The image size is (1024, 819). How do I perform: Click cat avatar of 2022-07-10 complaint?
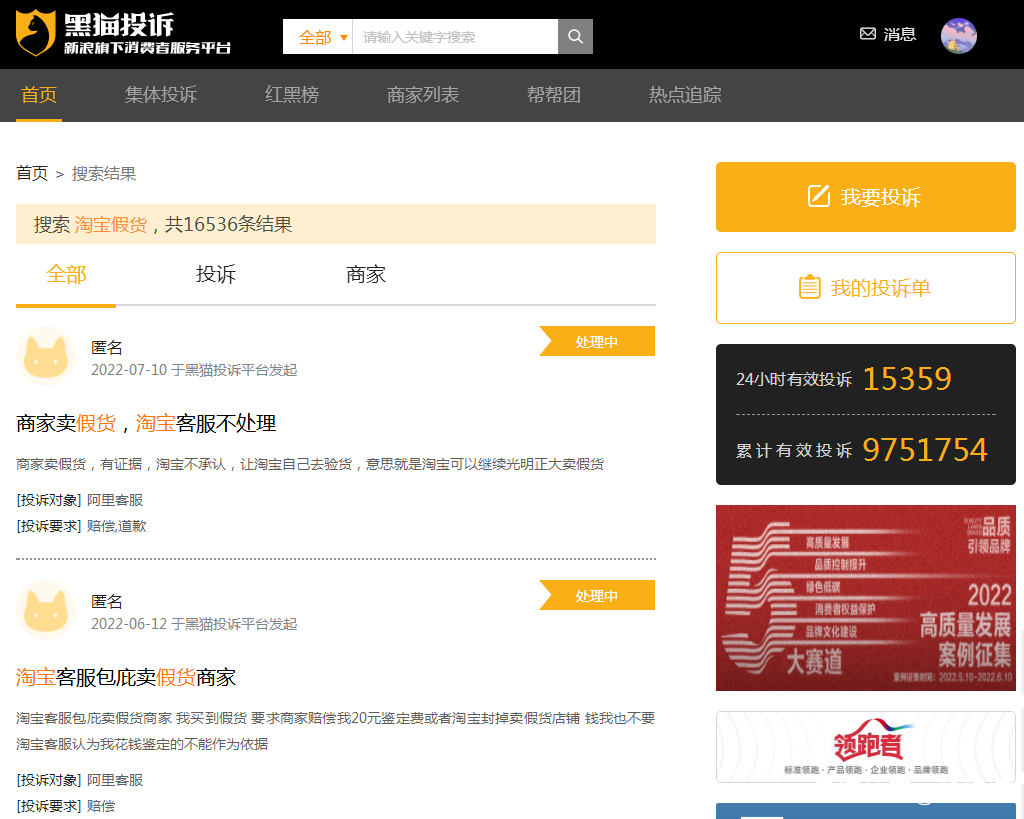(x=46, y=356)
